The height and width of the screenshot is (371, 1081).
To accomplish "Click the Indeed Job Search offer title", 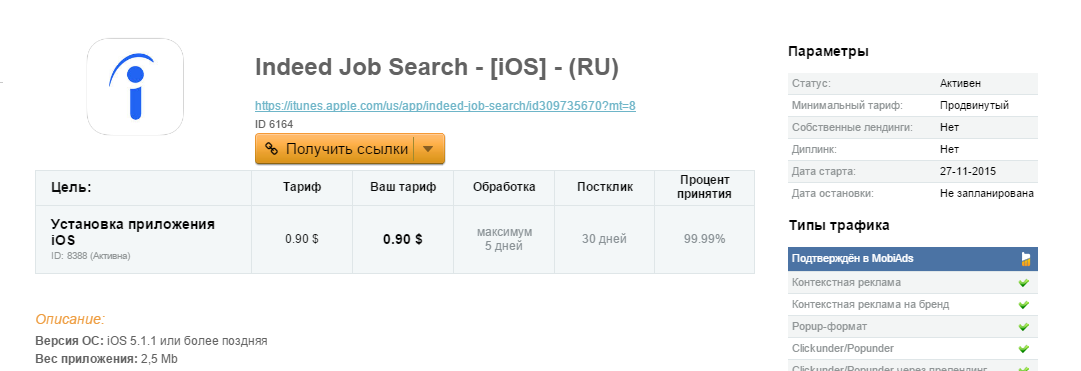I will click(437, 68).
